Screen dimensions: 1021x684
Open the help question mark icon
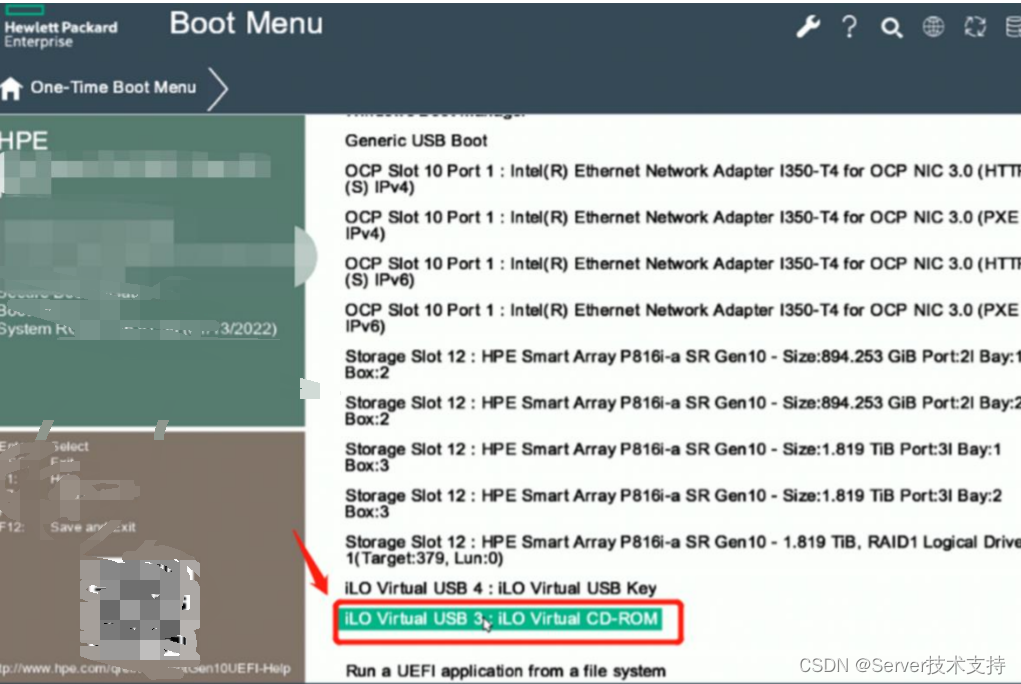click(x=849, y=27)
